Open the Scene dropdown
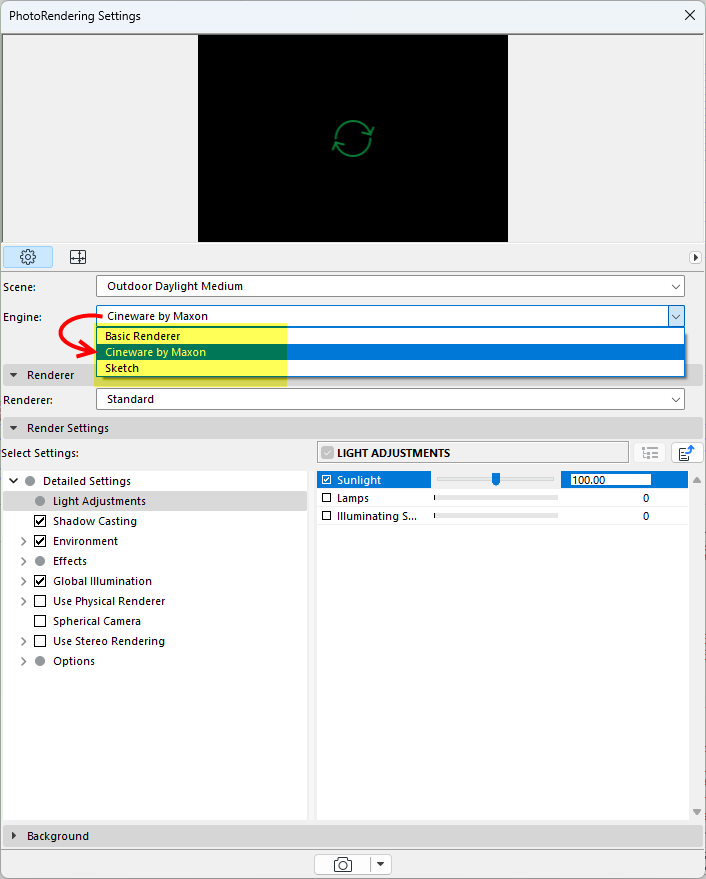 coord(390,286)
